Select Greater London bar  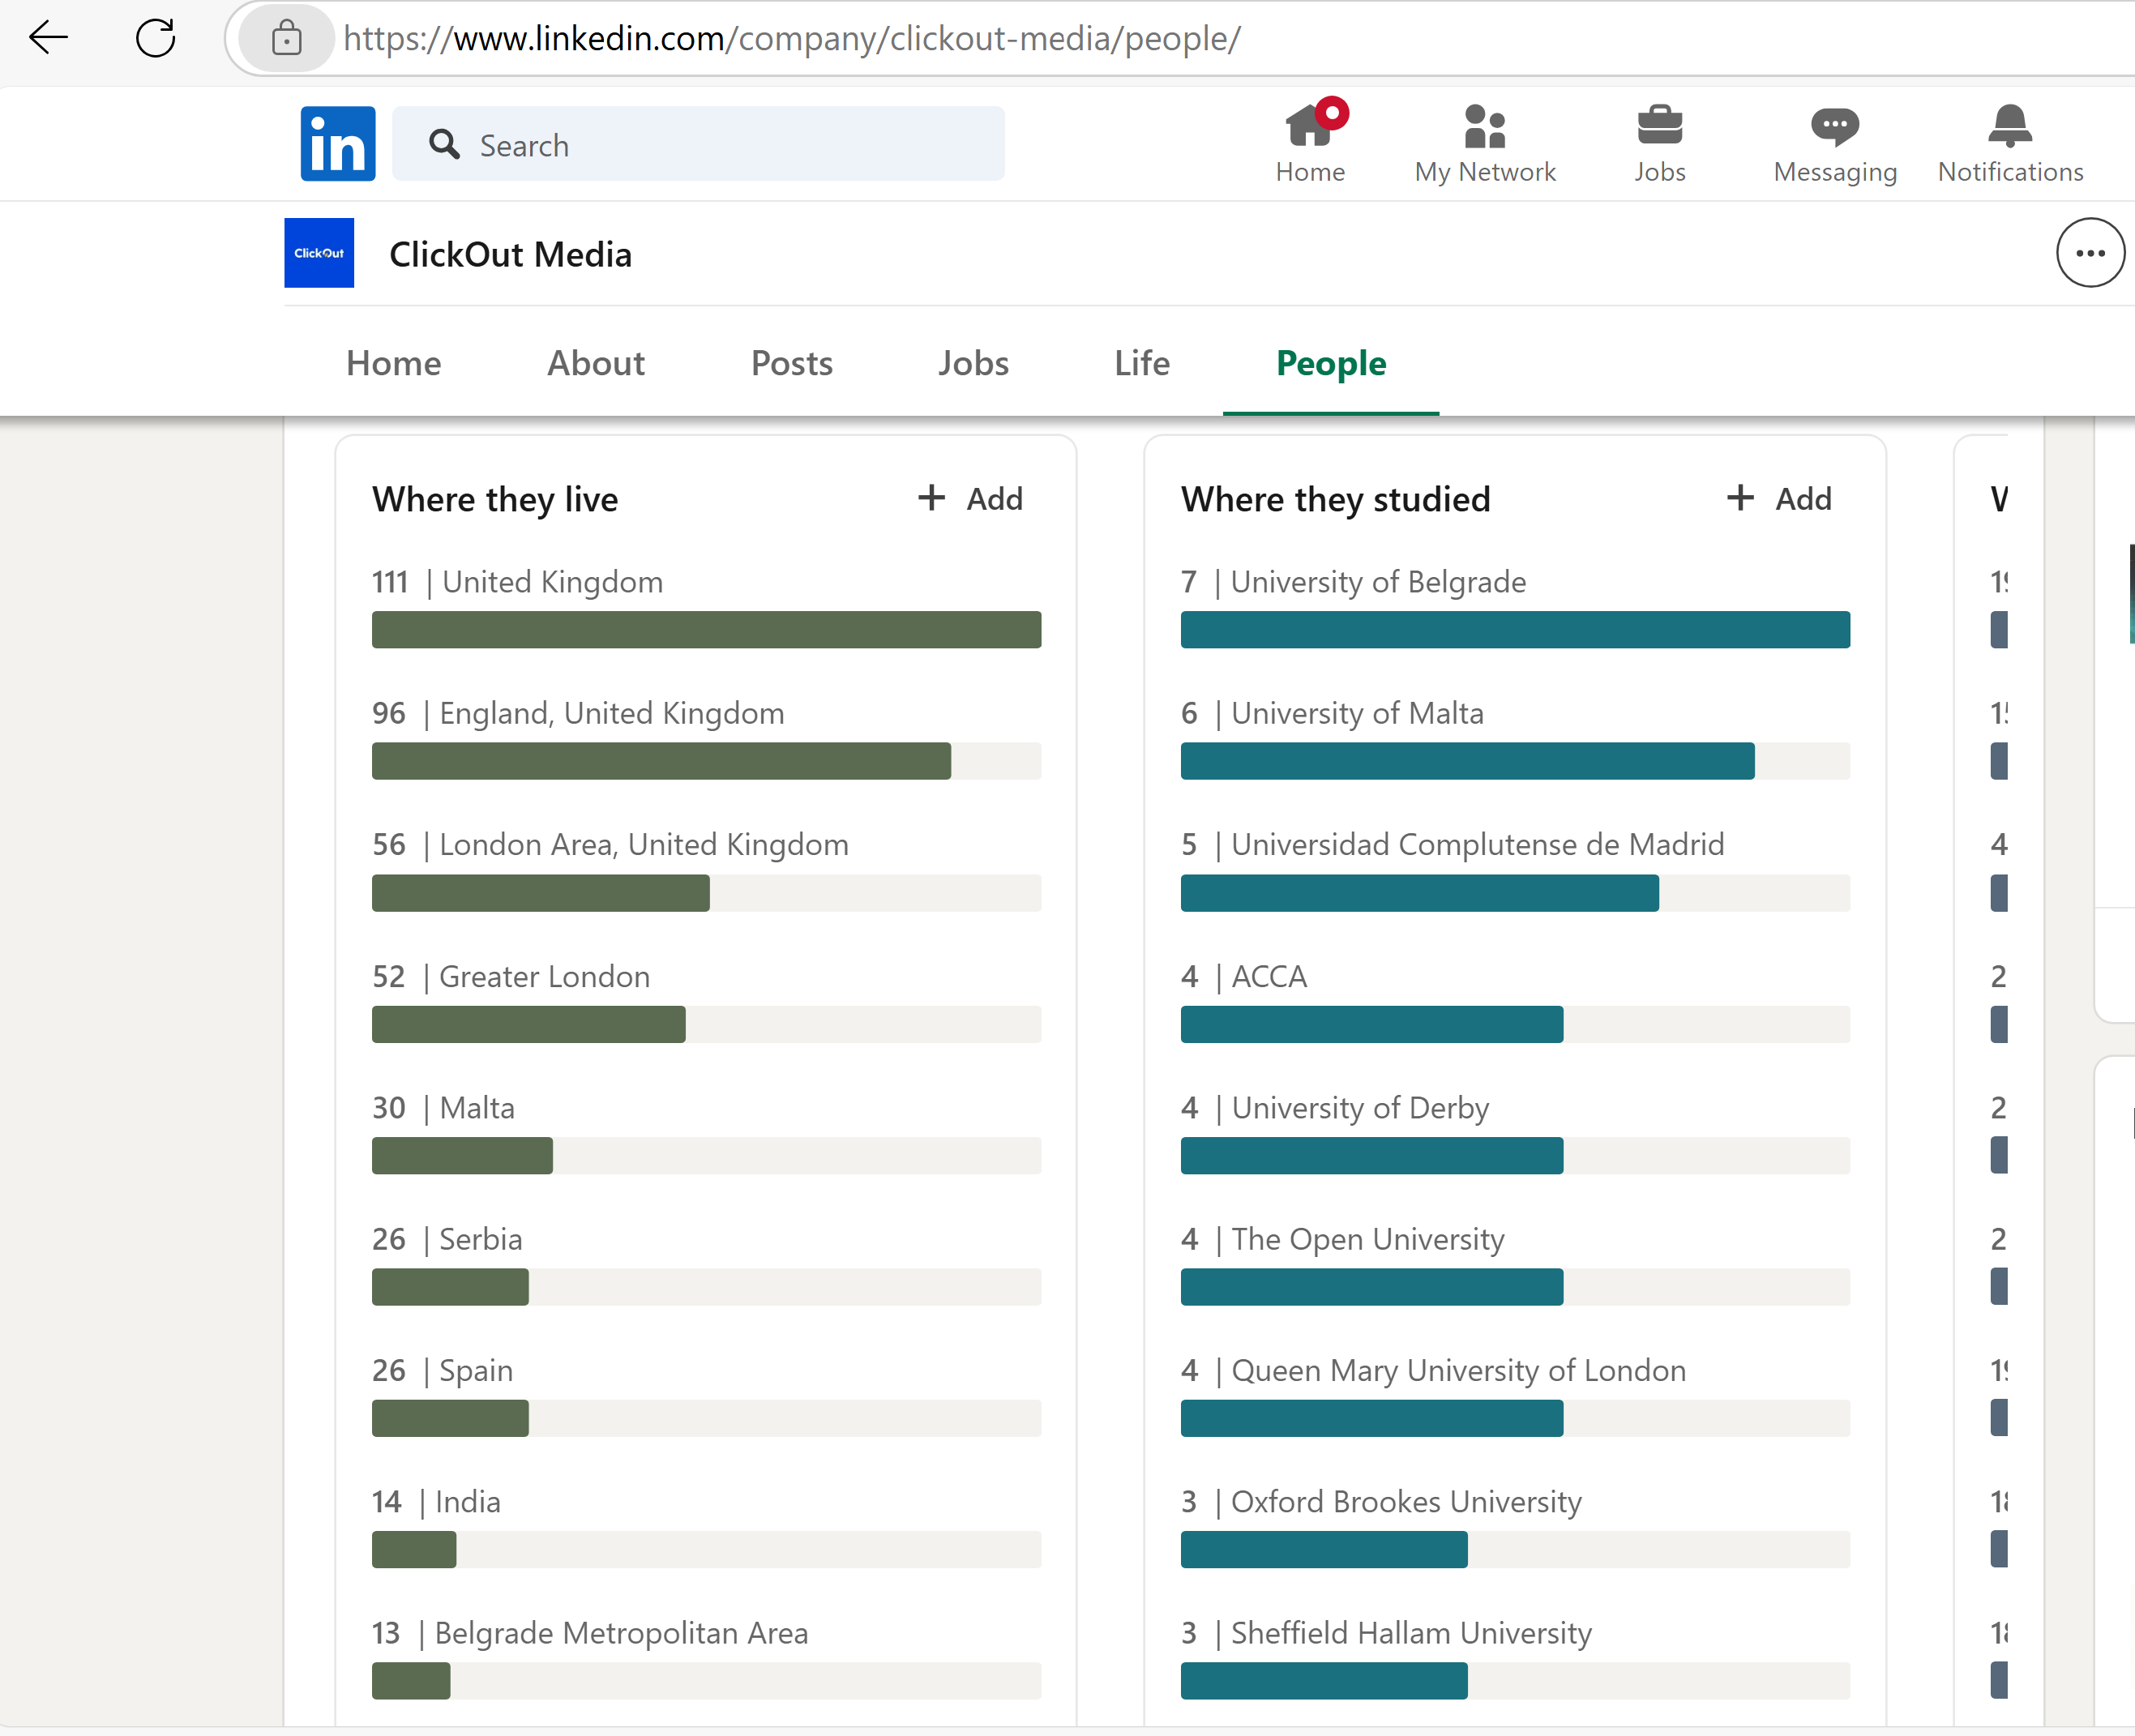(x=706, y=1024)
